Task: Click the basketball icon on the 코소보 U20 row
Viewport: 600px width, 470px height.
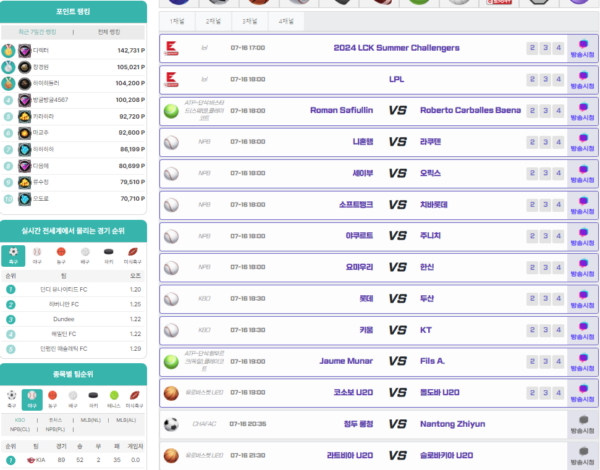Action: [171, 393]
